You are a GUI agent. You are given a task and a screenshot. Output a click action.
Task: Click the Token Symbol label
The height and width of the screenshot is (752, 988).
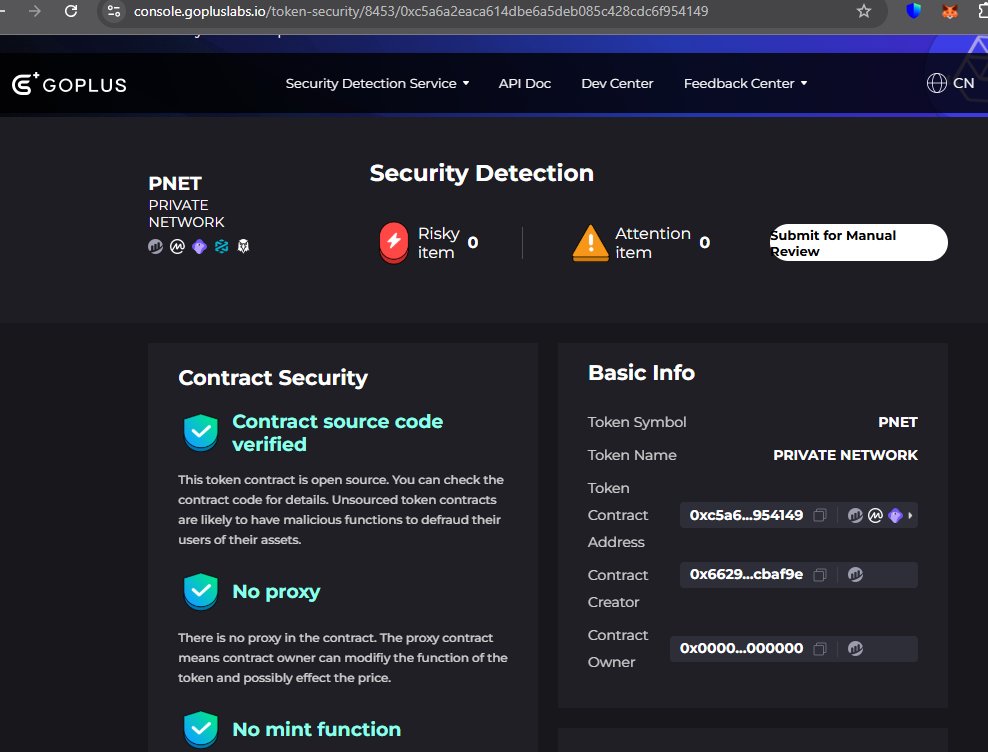click(636, 422)
